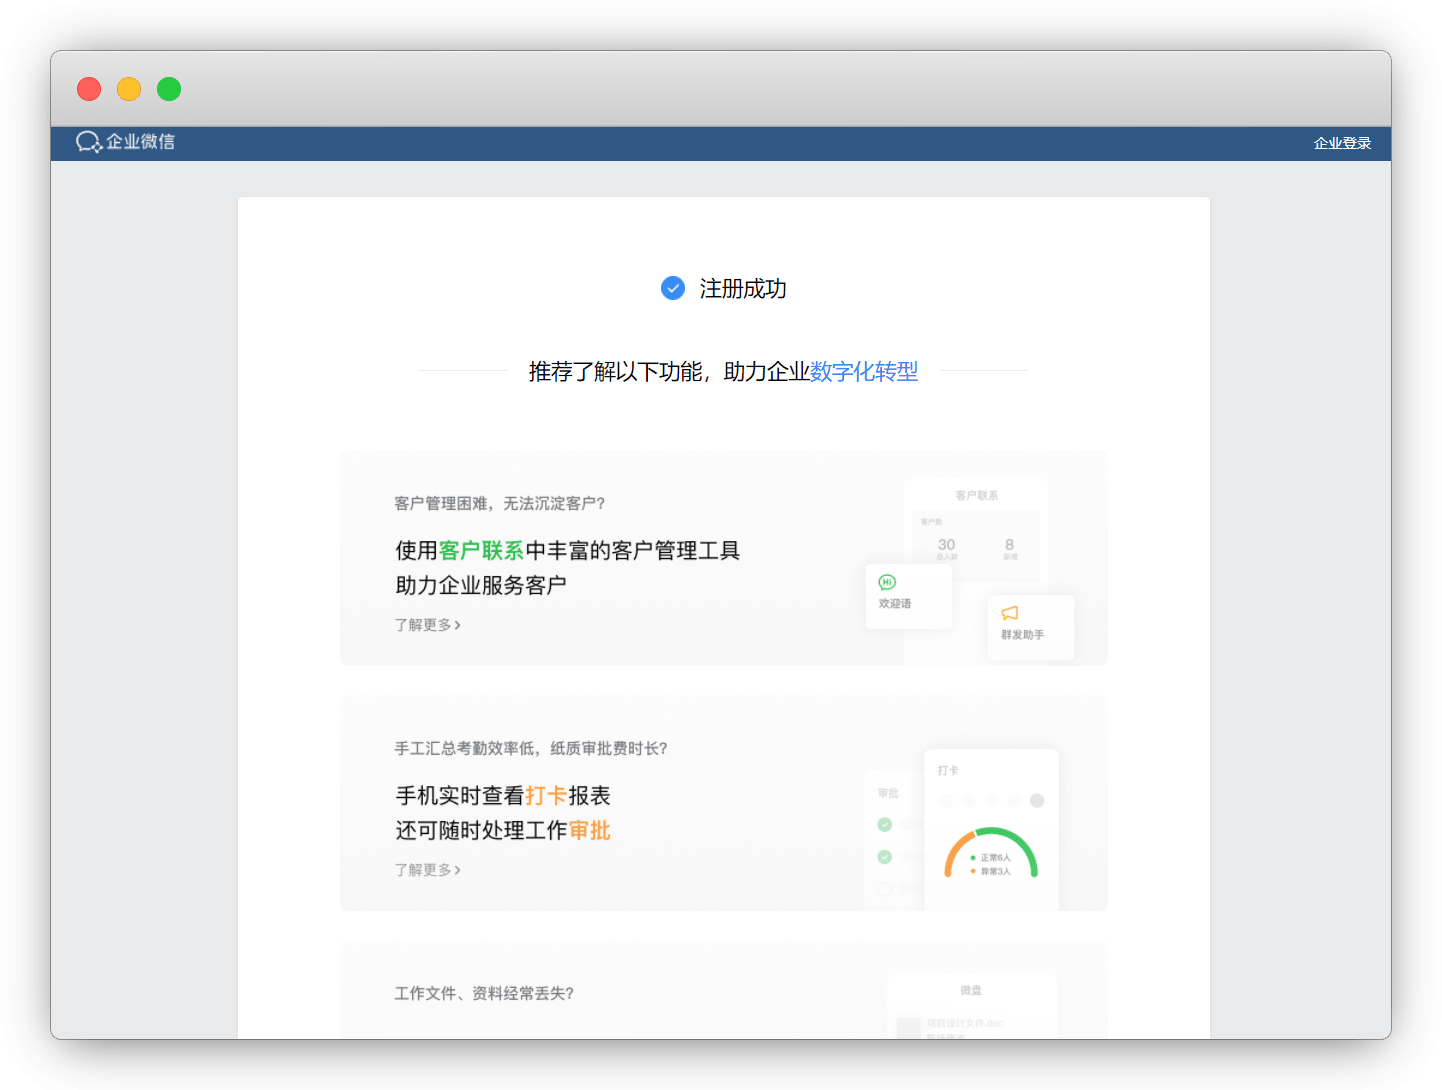Viewport: 1442px width, 1090px height.
Task: Click the red macOS close window button
Action: [x=89, y=89]
